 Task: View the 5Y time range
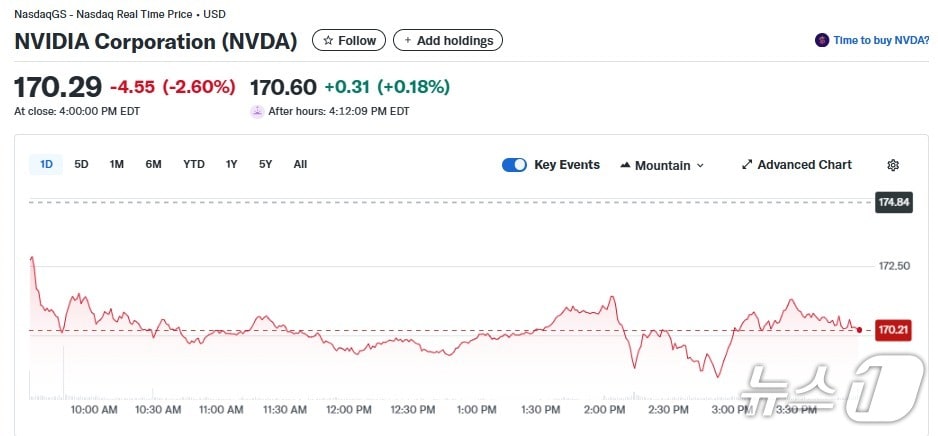coord(266,164)
